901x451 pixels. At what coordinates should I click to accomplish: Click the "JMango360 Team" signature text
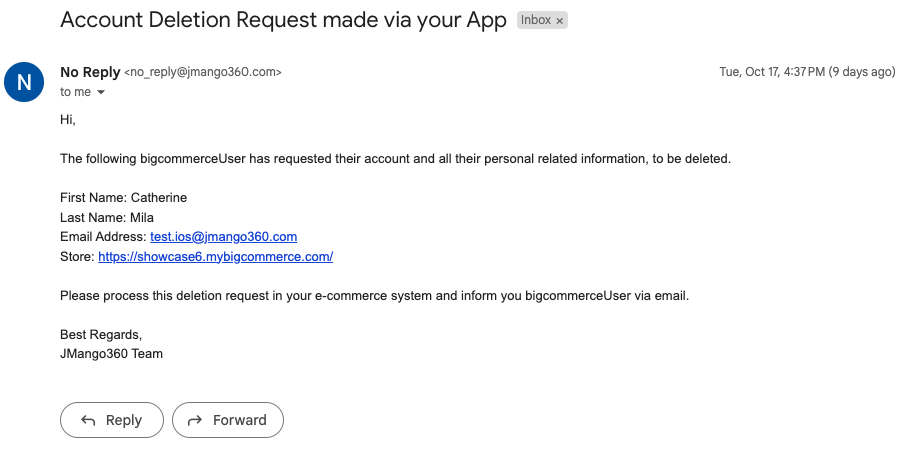point(111,353)
